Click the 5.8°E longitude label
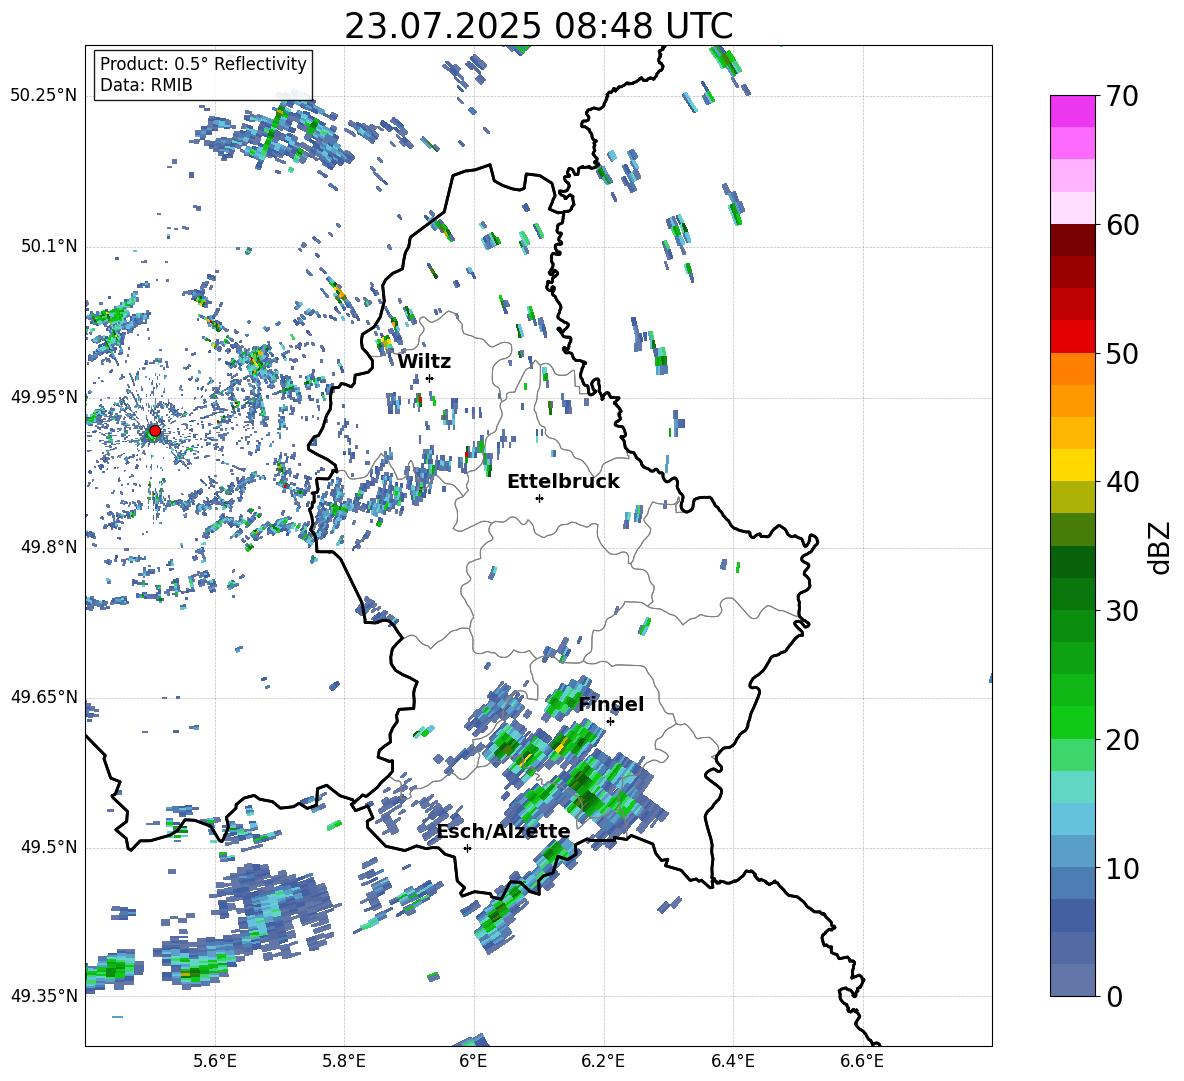 [344, 1061]
